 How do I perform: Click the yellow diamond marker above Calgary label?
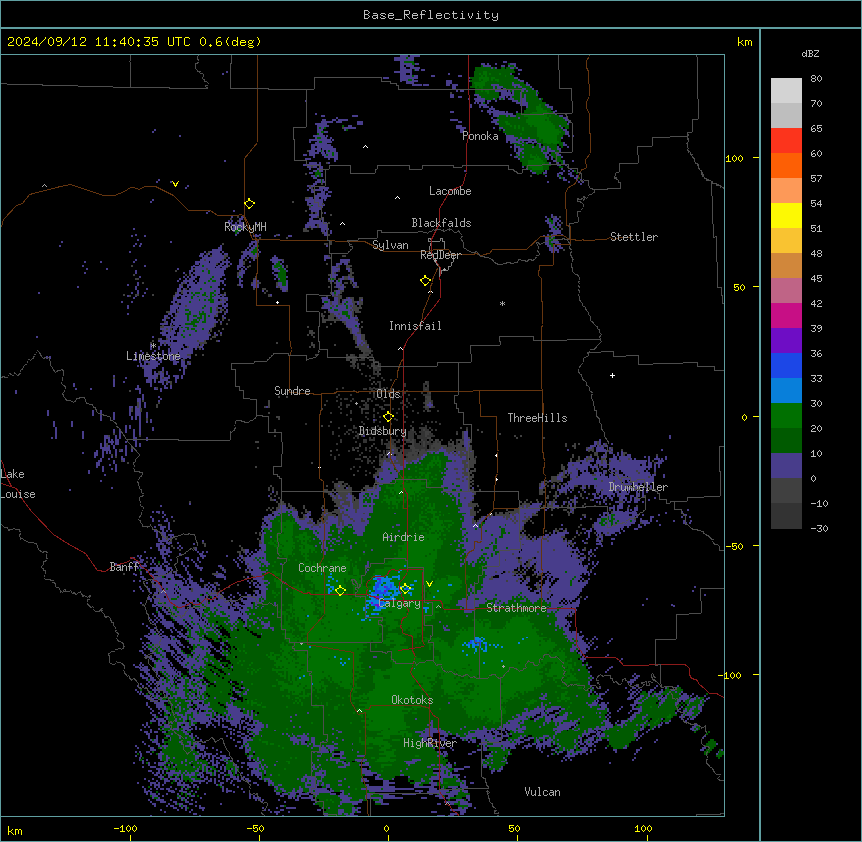click(x=405, y=589)
